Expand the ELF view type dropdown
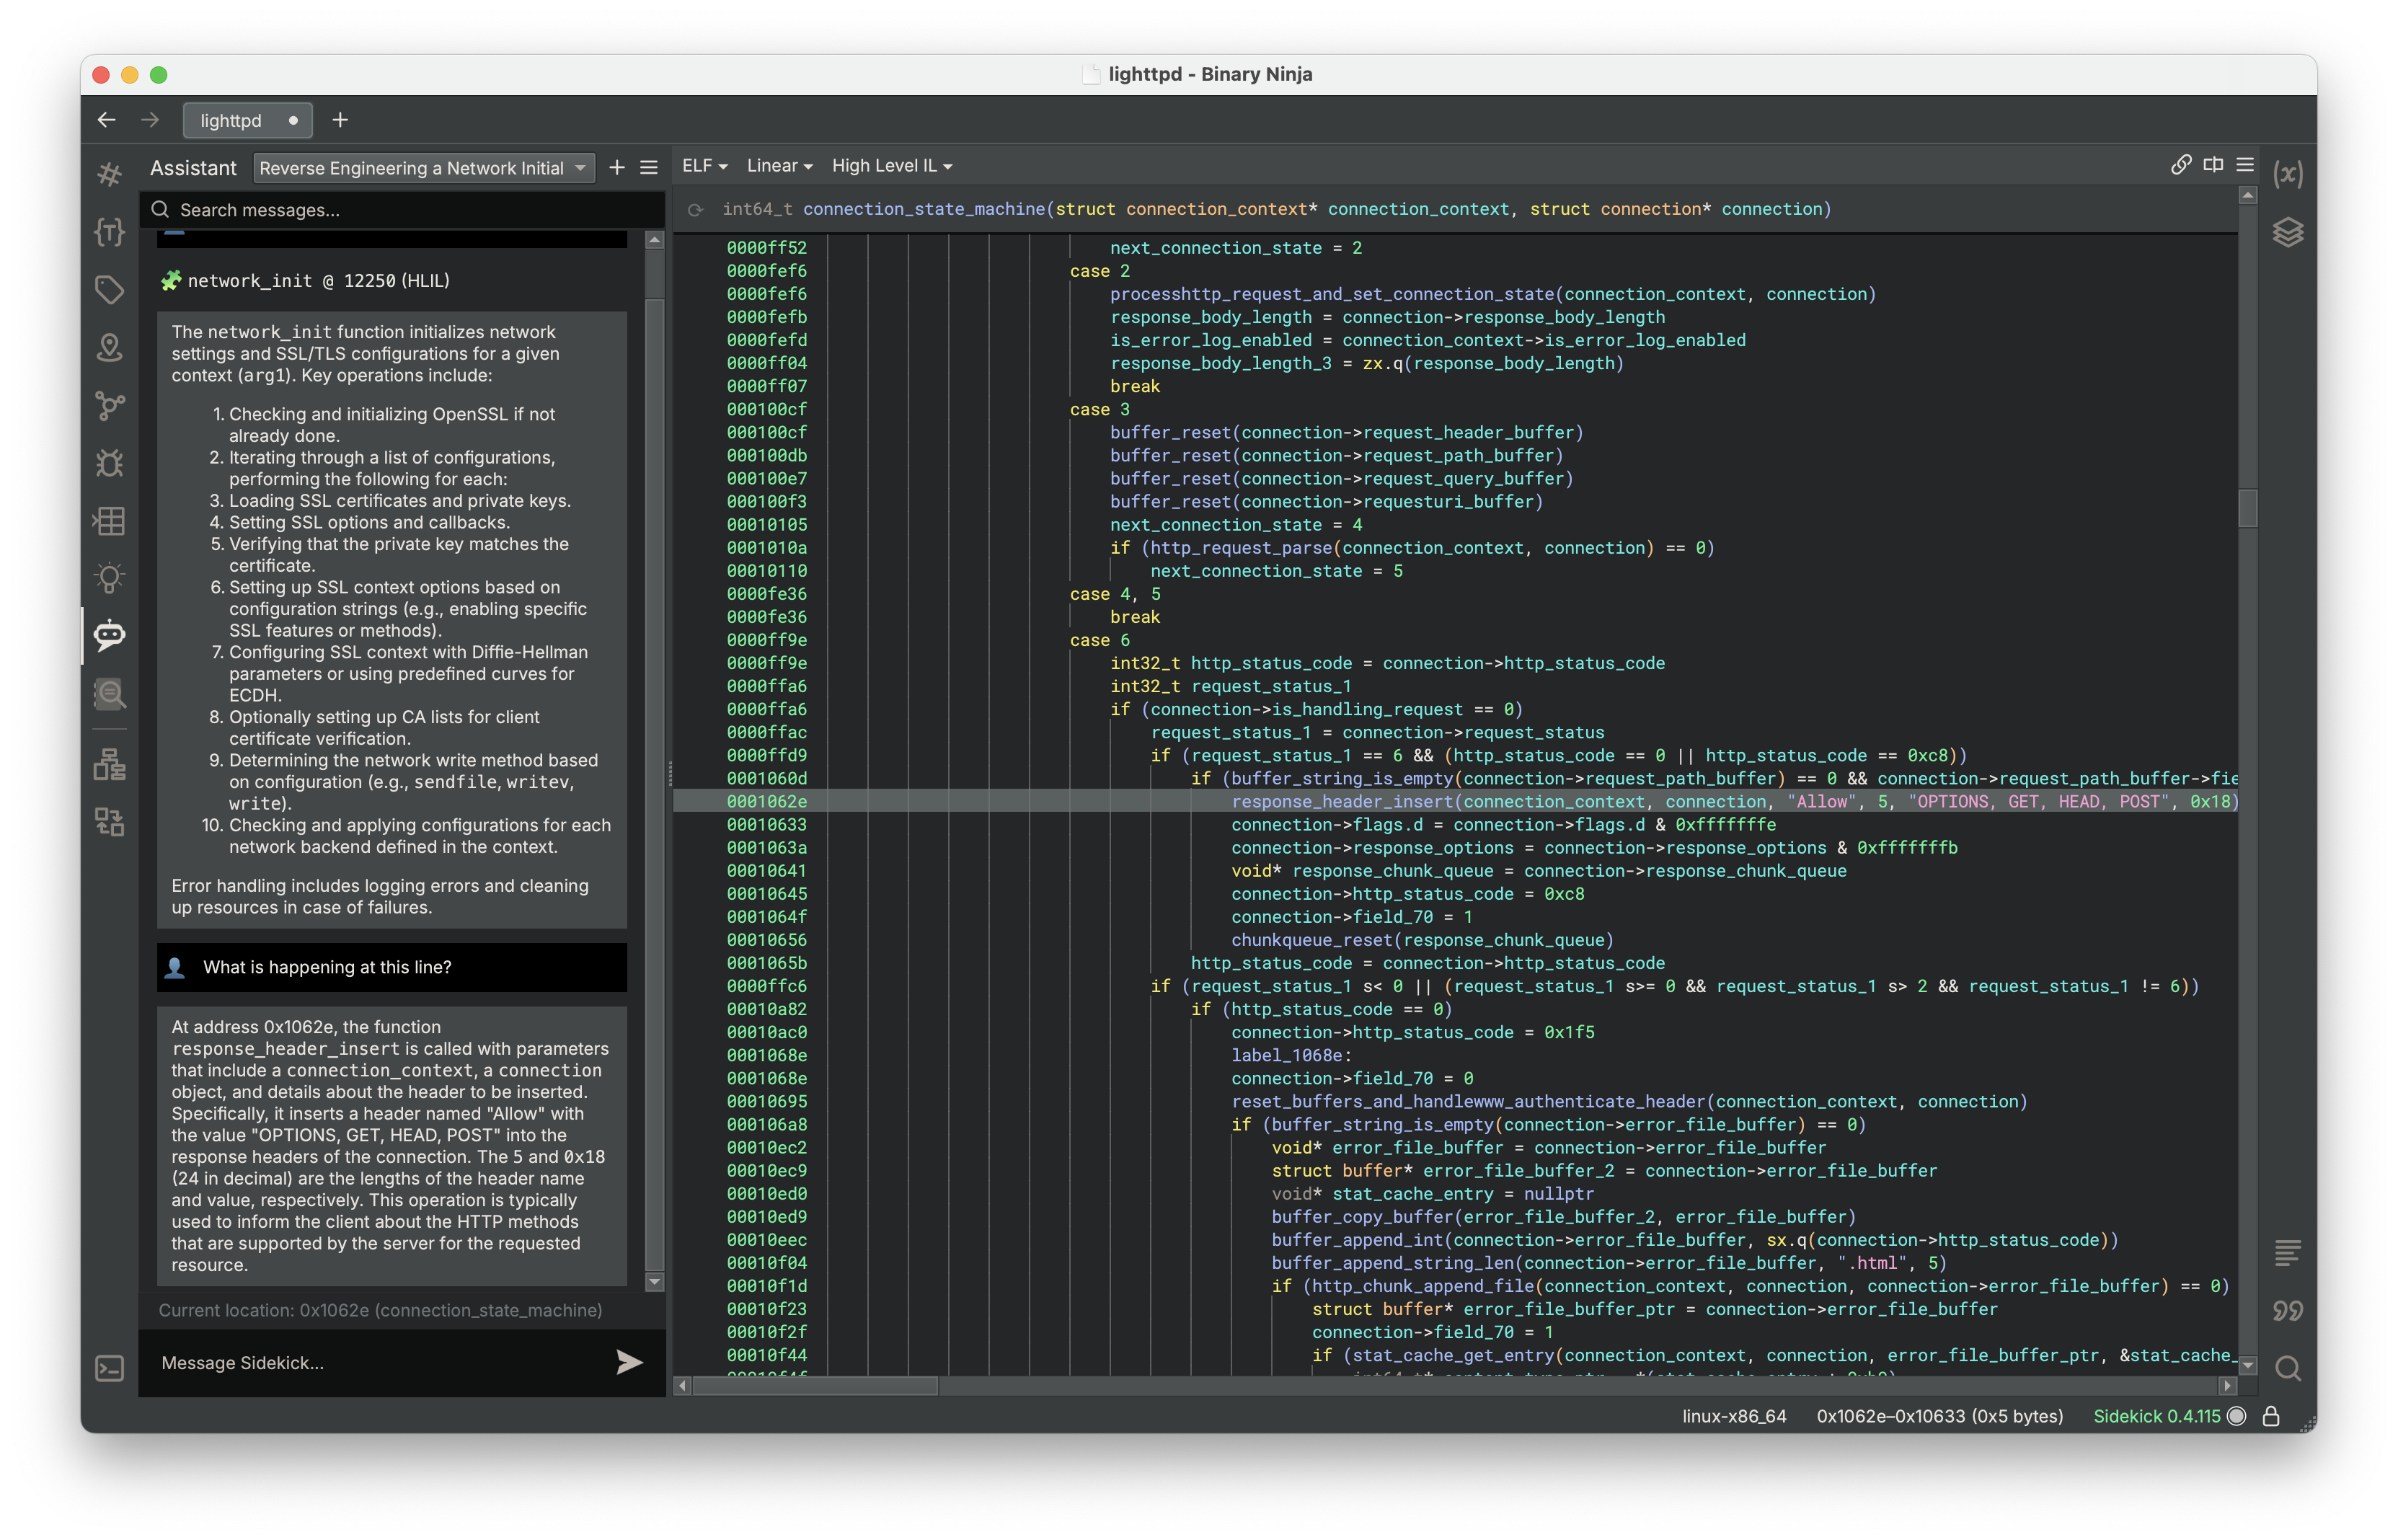 pos(704,166)
